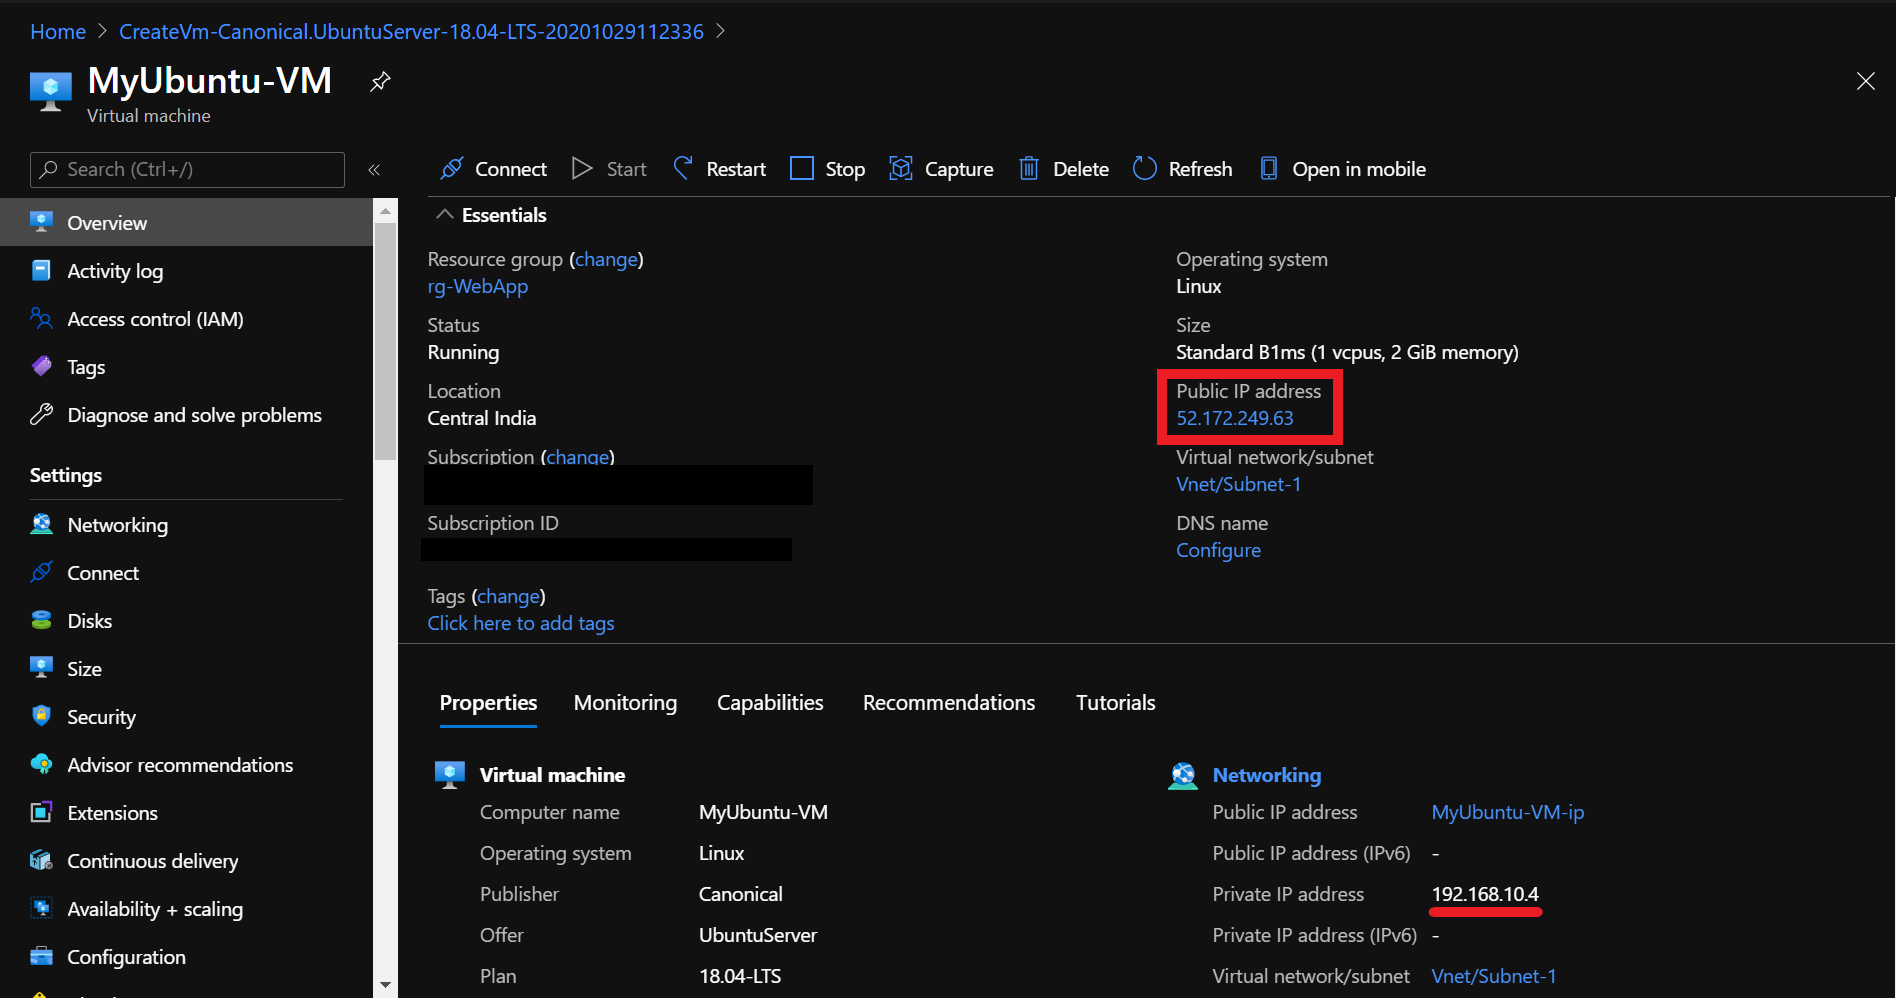Select the Tutorials tab
Screen dimensions: 1896x998
coord(1115,703)
